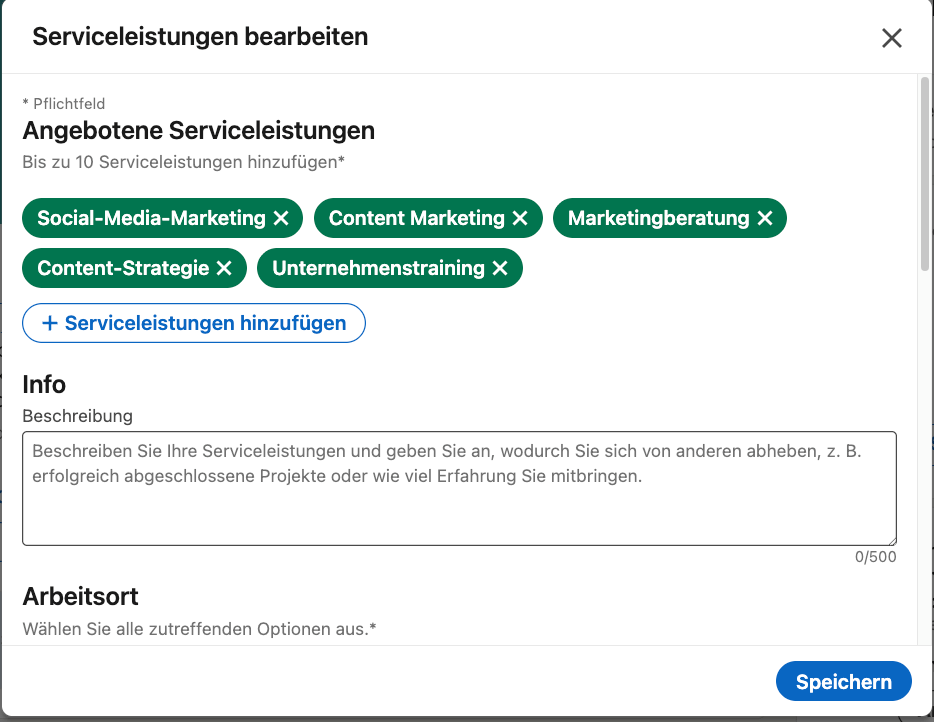Click the Arbeitsort section heading
This screenshot has width=934, height=722.
click(x=80, y=597)
